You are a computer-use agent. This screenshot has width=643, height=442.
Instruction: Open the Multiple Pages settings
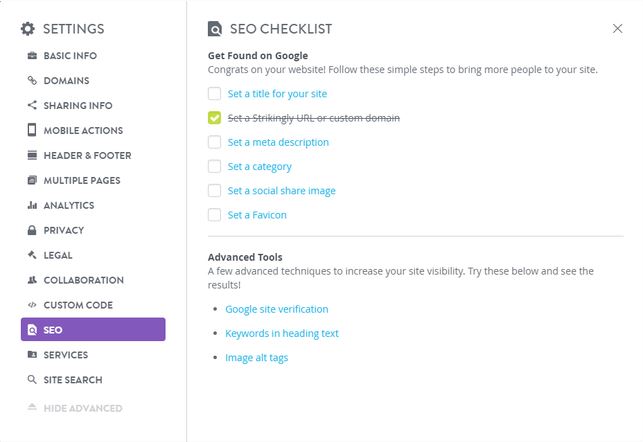coord(81,181)
